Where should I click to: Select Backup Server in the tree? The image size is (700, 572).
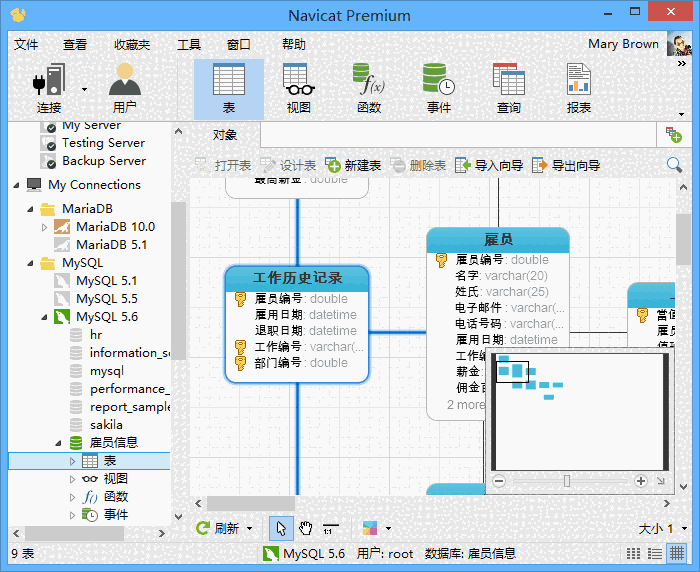pyautogui.click(x=104, y=161)
